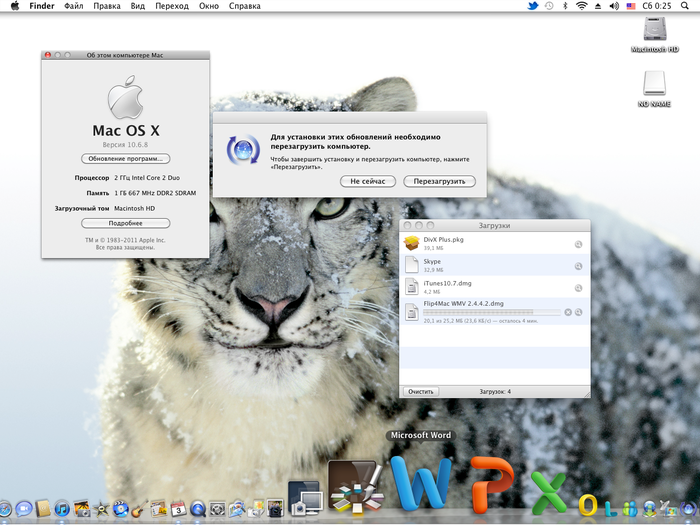Image resolution: width=700 pixels, height=525 pixels.
Task: Click the clock showing Сб 0:25
Action: click(x=657, y=6)
